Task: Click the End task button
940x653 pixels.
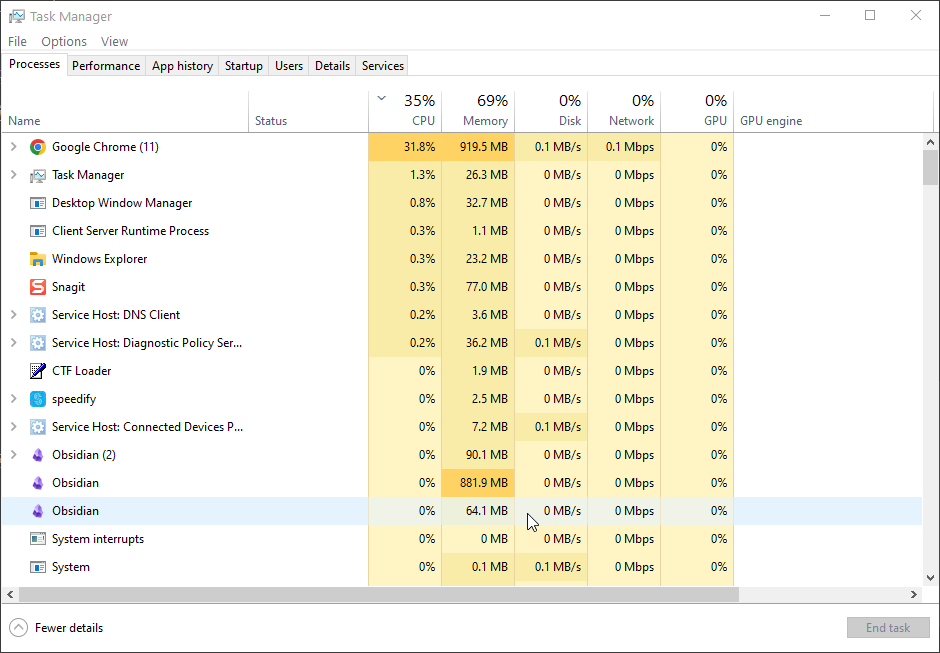Action: (x=888, y=628)
